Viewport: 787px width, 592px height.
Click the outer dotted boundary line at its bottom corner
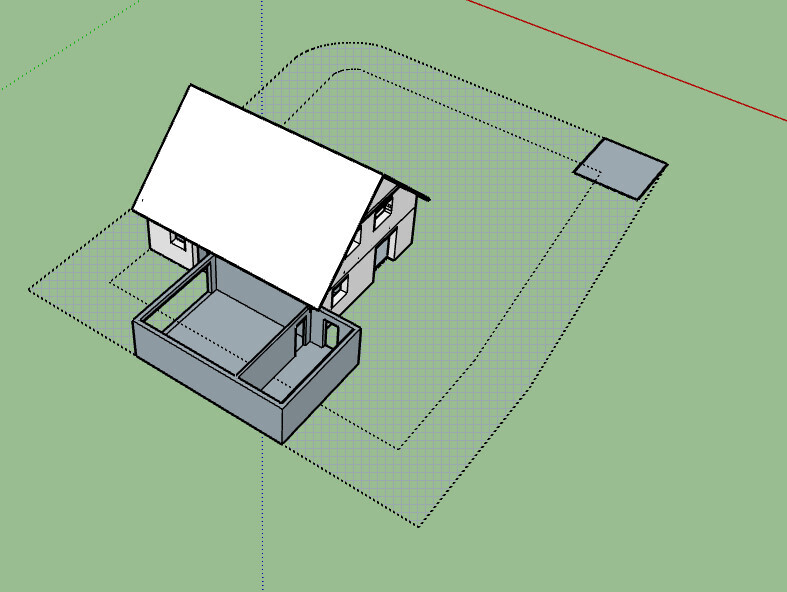click(x=417, y=525)
